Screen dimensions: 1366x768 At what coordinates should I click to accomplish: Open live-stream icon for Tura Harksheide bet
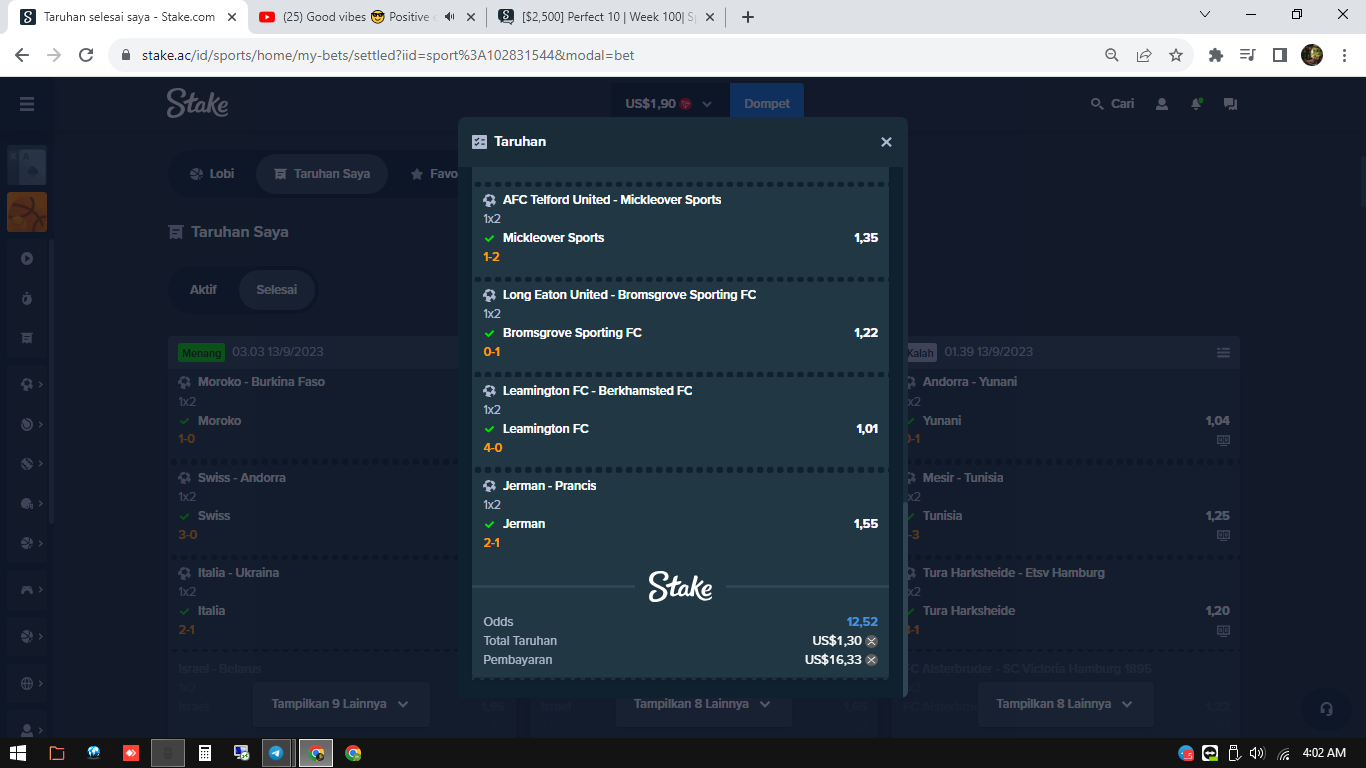tap(1223, 631)
